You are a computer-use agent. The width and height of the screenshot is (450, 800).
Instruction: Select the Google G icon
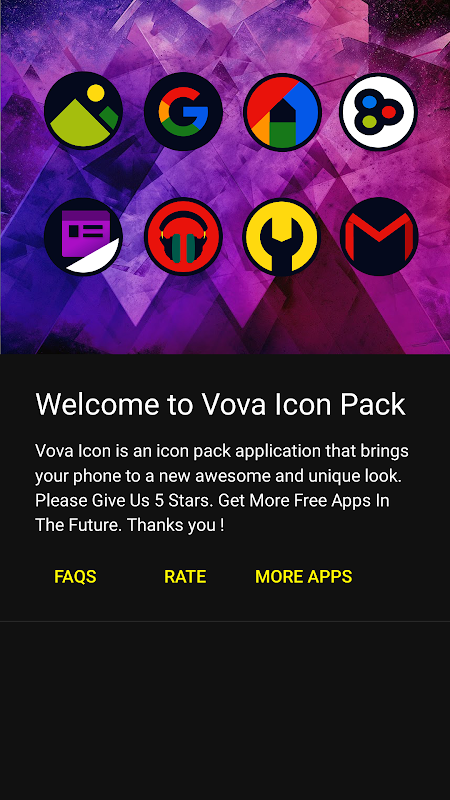coord(183,111)
